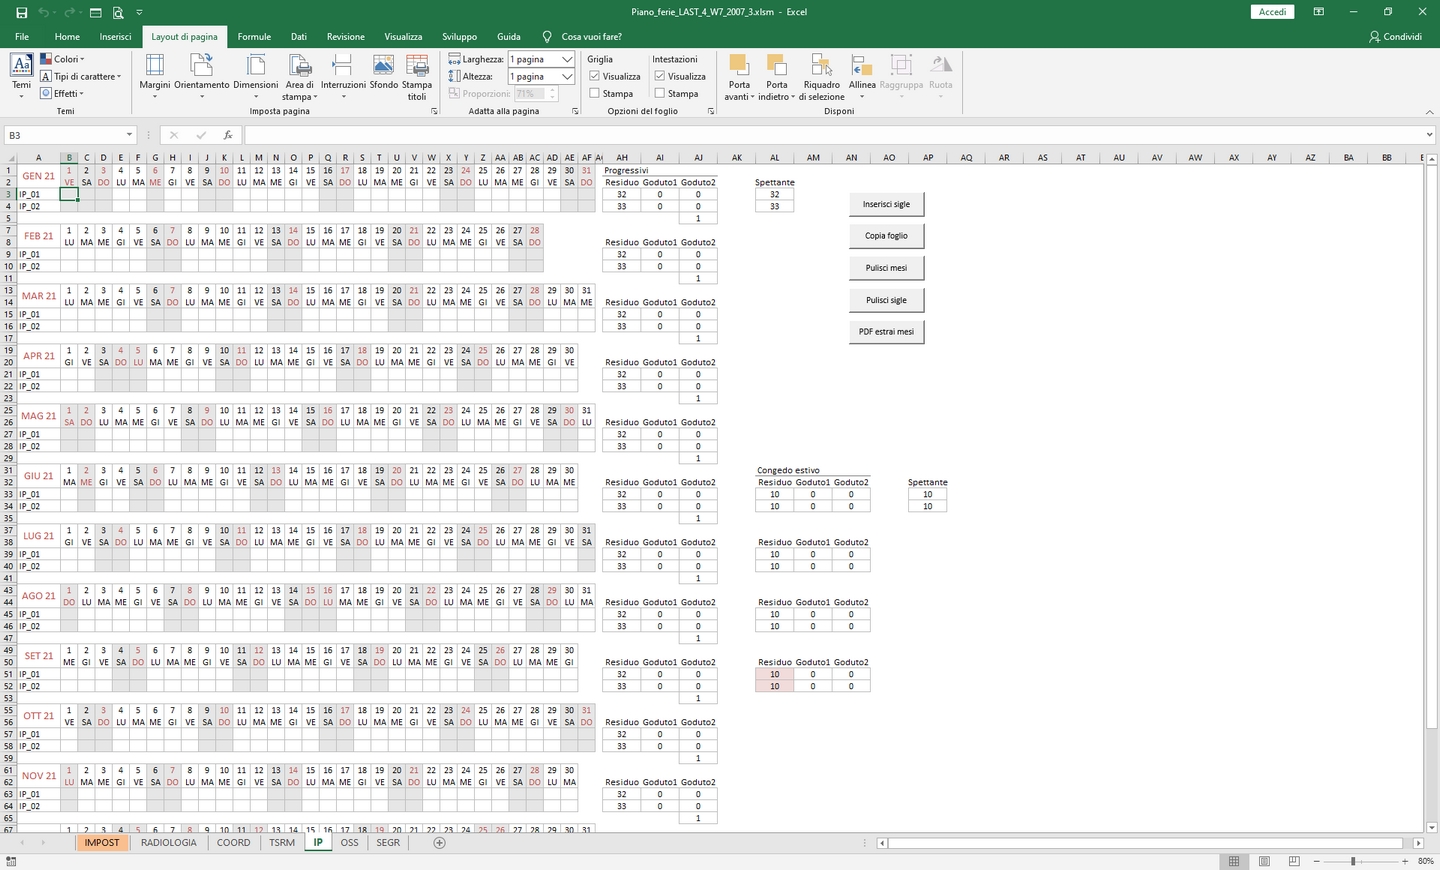Open Orientamento page orientation menu
1440x870 pixels.
[x=201, y=77]
